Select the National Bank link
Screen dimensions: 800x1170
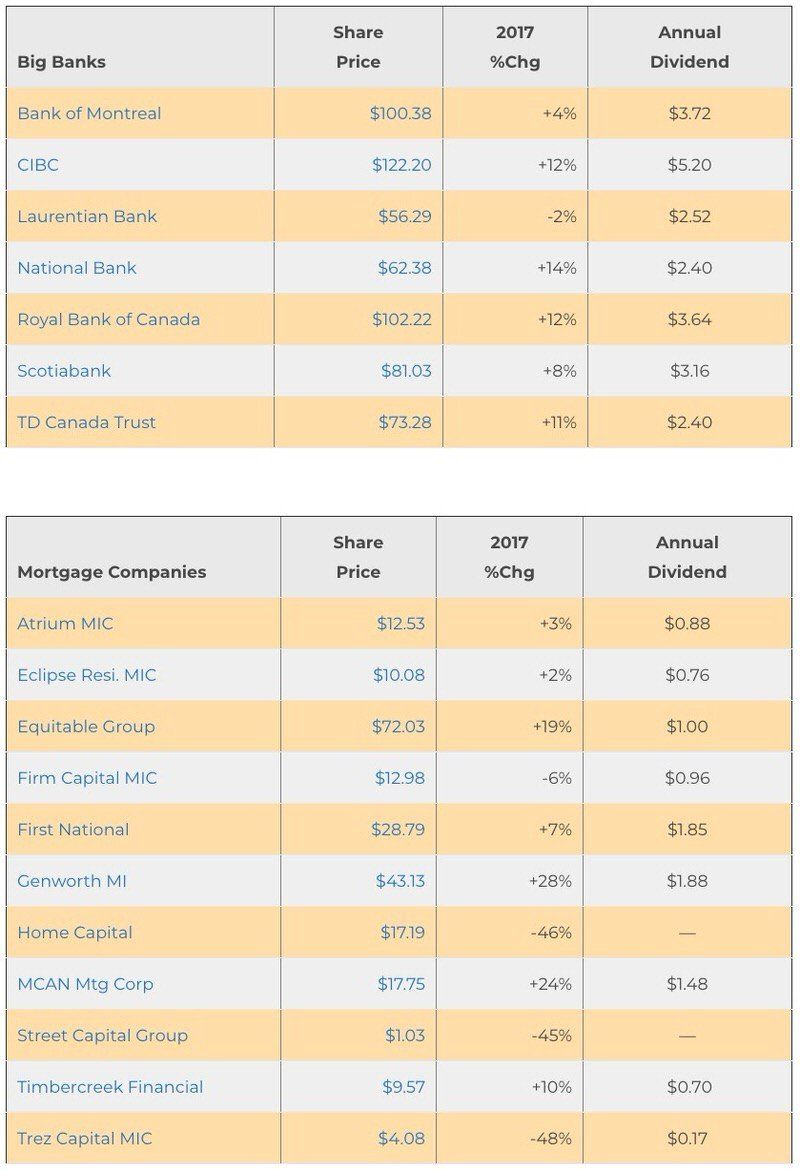(77, 268)
